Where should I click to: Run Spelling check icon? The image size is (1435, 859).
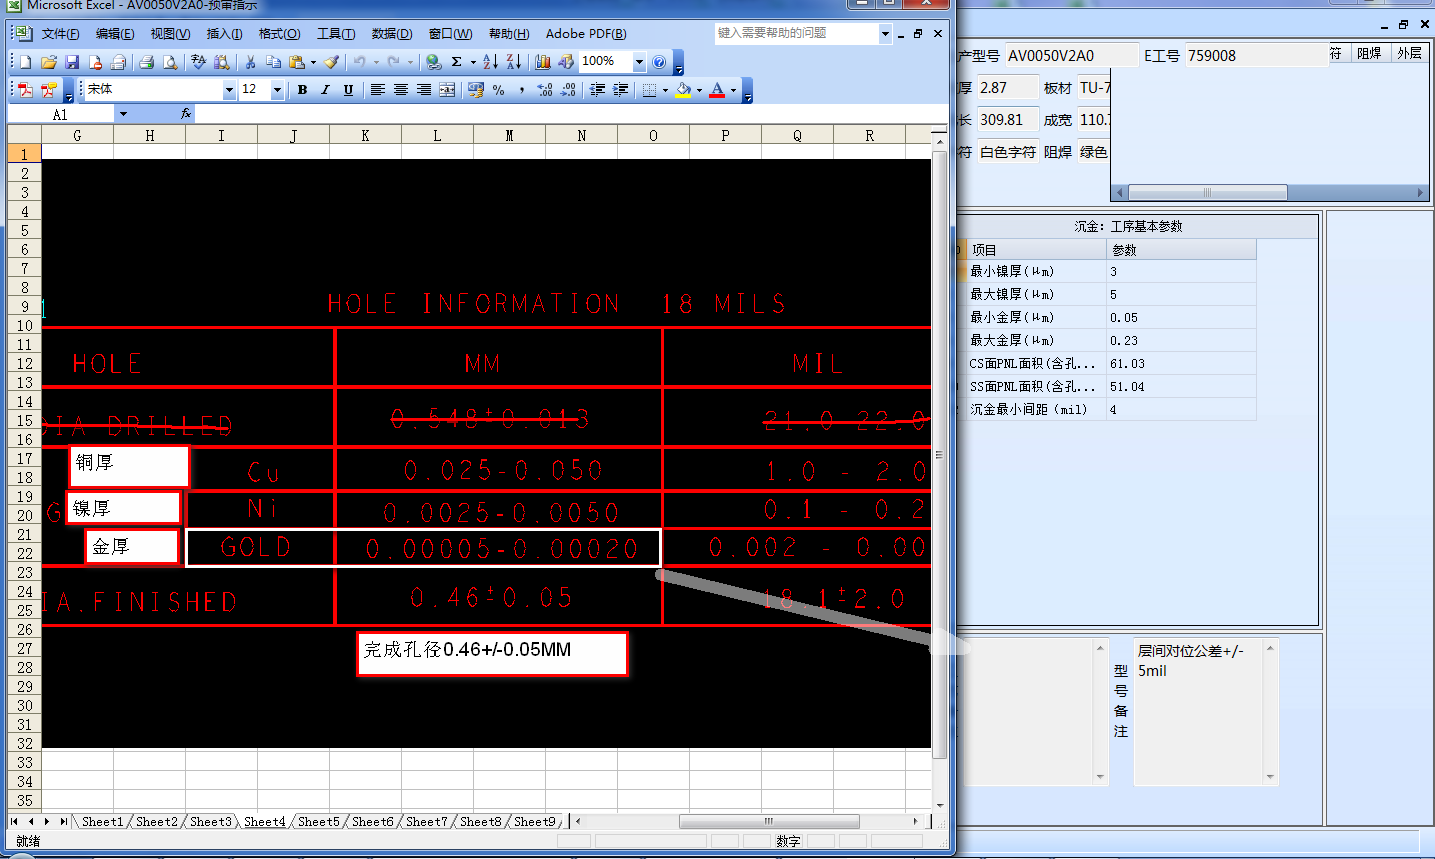point(198,62)
